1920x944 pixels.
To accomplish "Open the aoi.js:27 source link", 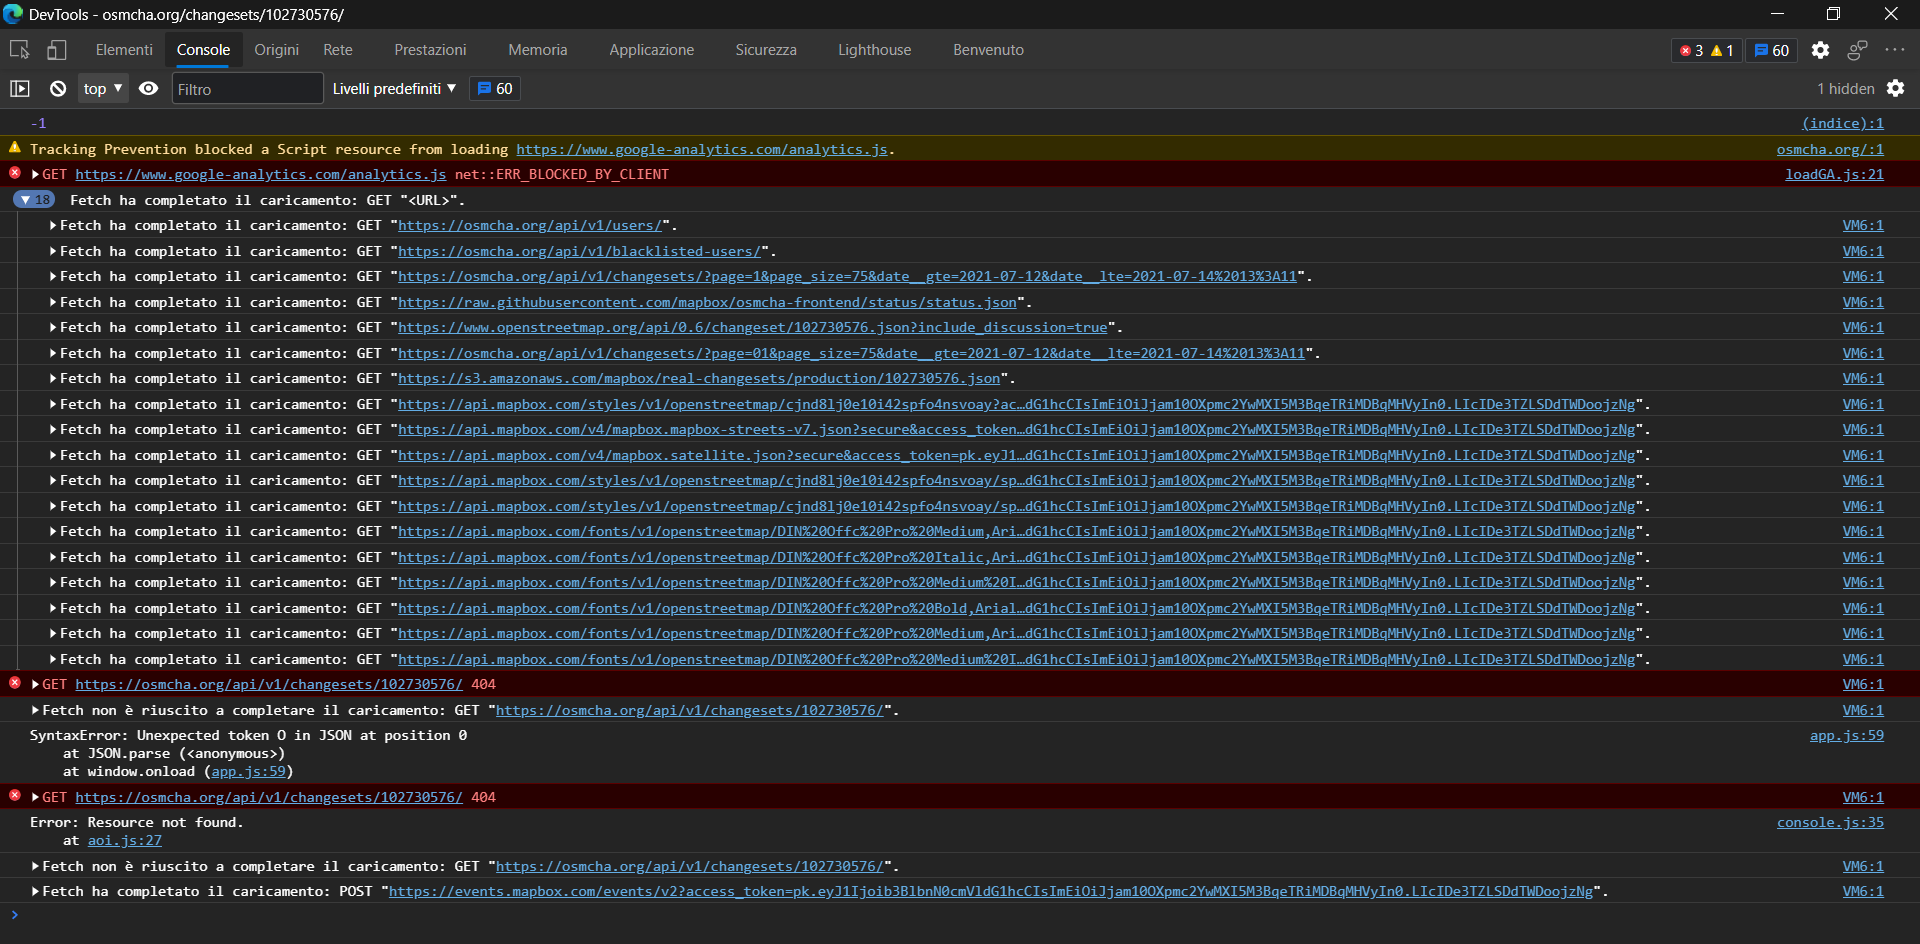I will tap(124, 841).
